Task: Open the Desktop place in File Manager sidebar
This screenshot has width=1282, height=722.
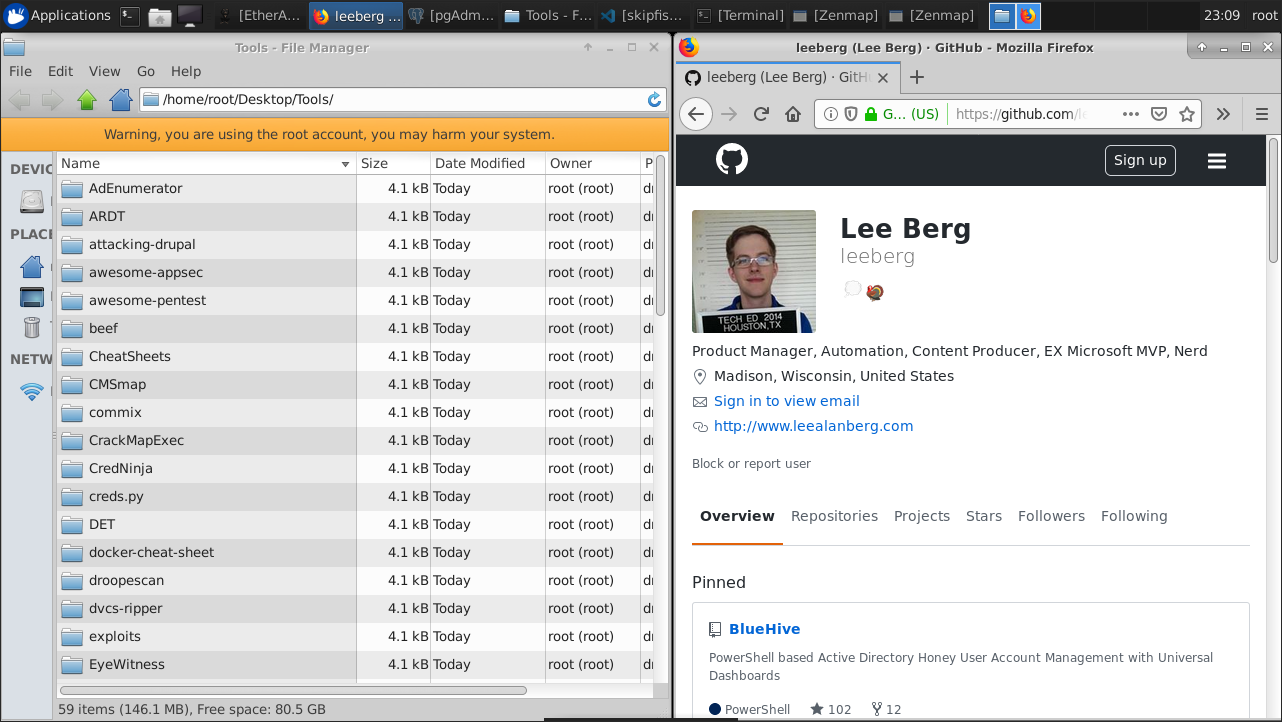Action: point(32,297)
